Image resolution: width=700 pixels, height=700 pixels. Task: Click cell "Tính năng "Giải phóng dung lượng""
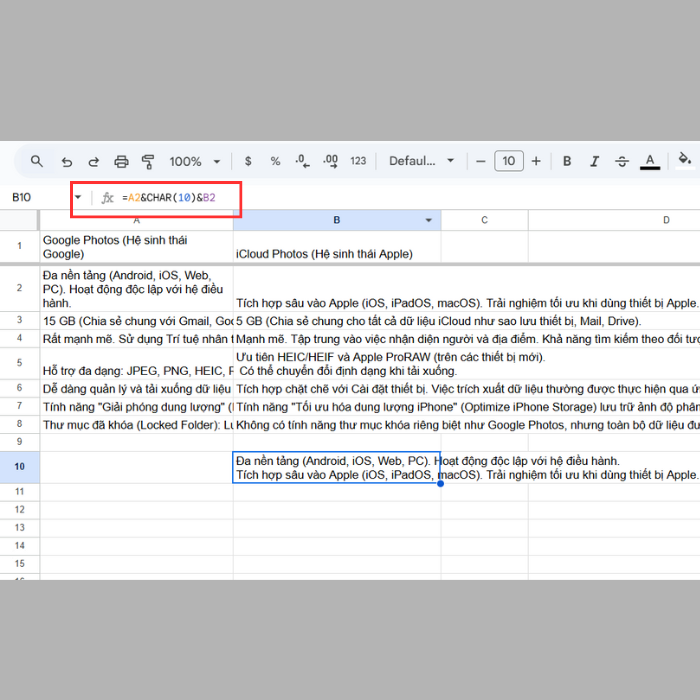tap(137, 407)
